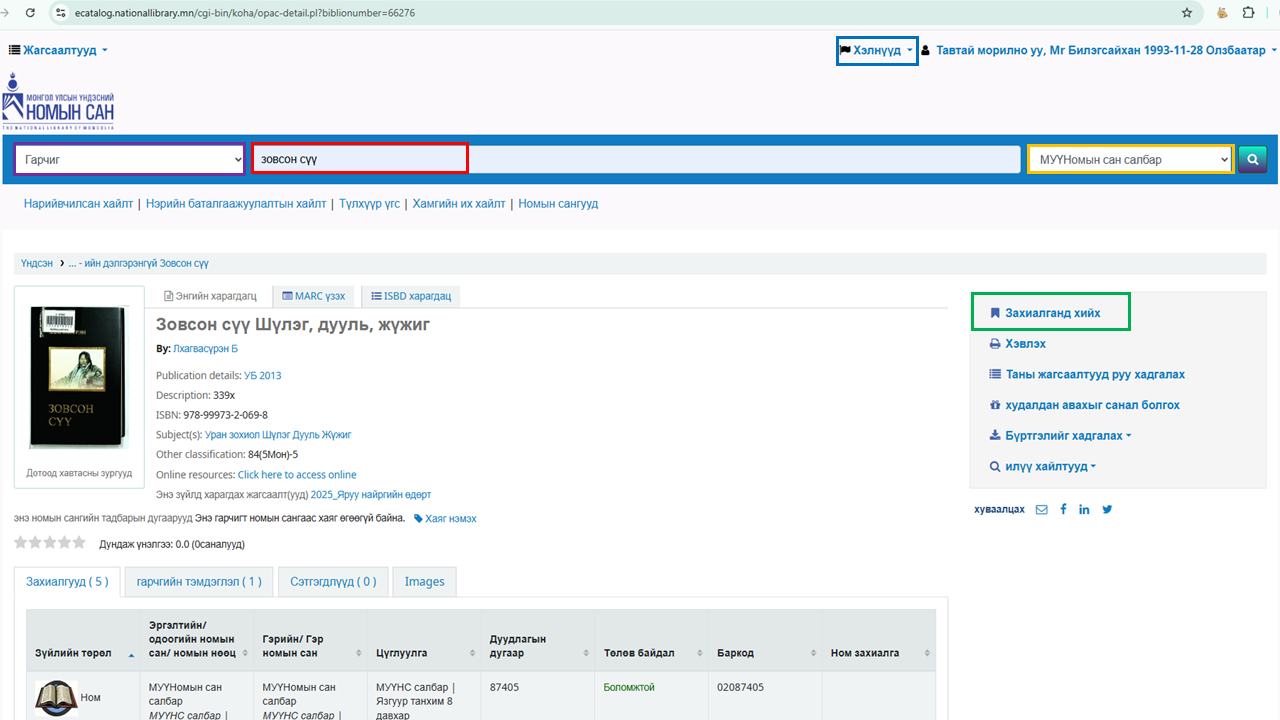Switch to MARC үзэх tab
Viewport: 1280px width, 720px height.
[x=313, y=296]
